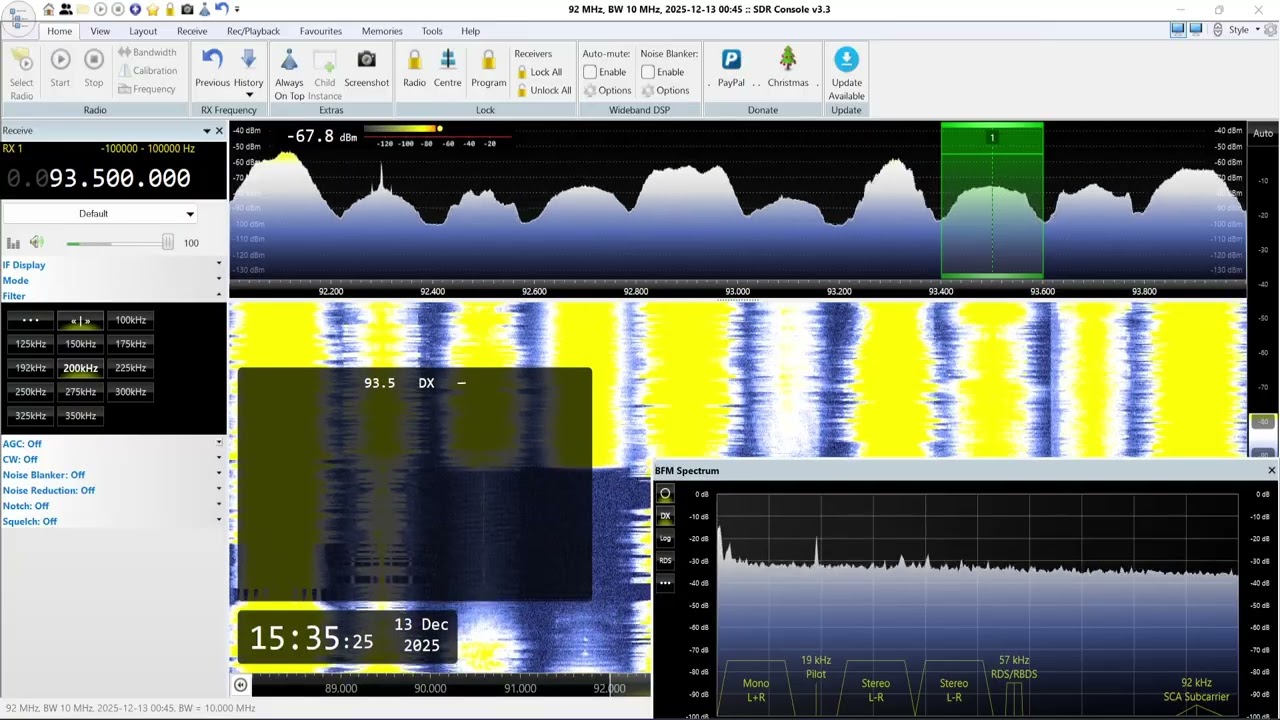This screenshot has height=720, width=1280.
Task: Close the BFM Spectrum panel
Action: [1271, 470]
